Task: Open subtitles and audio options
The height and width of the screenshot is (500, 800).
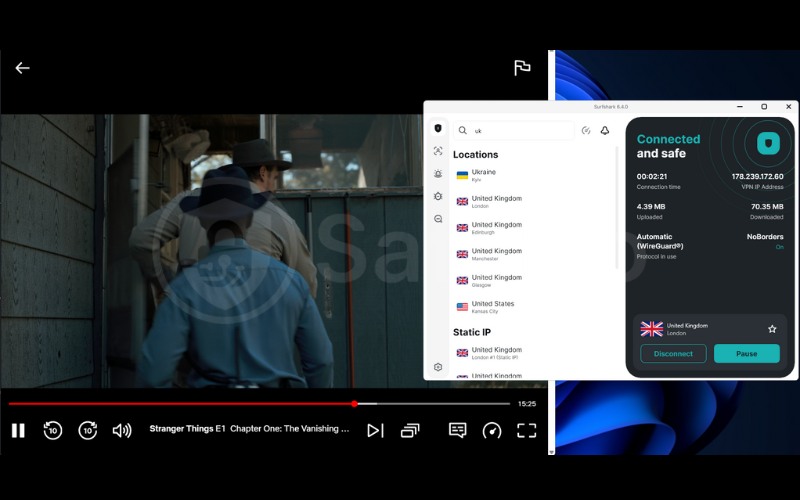Action: point(458,431)
